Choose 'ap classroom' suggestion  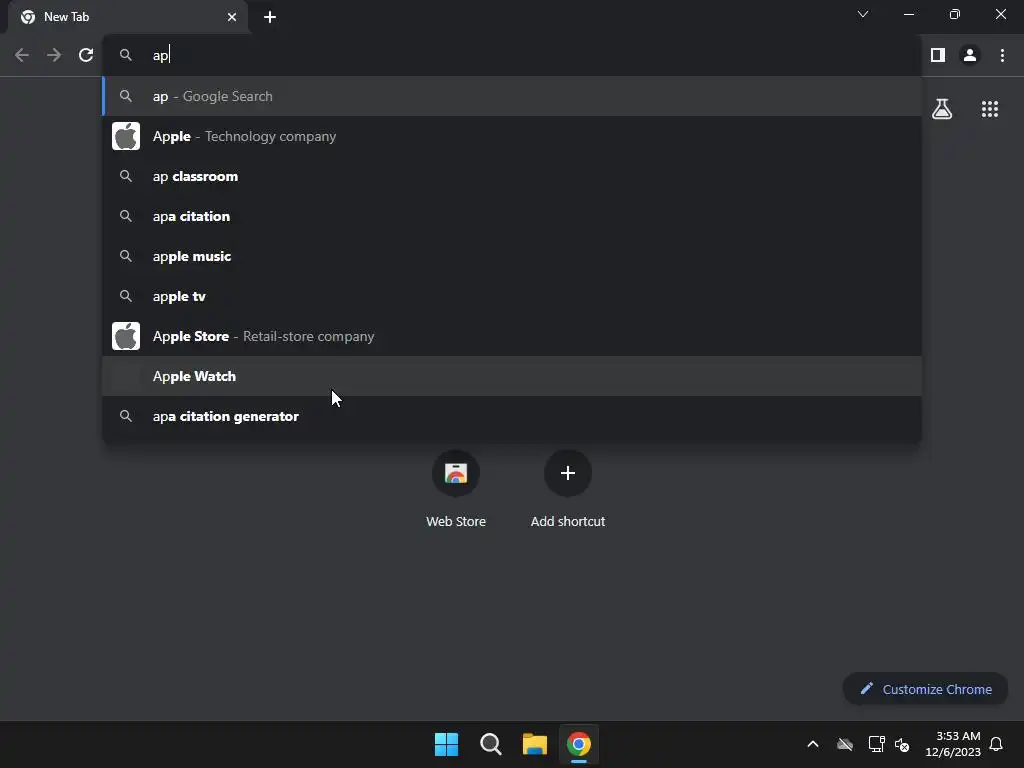pyautogui.click(x=512, y=176)
